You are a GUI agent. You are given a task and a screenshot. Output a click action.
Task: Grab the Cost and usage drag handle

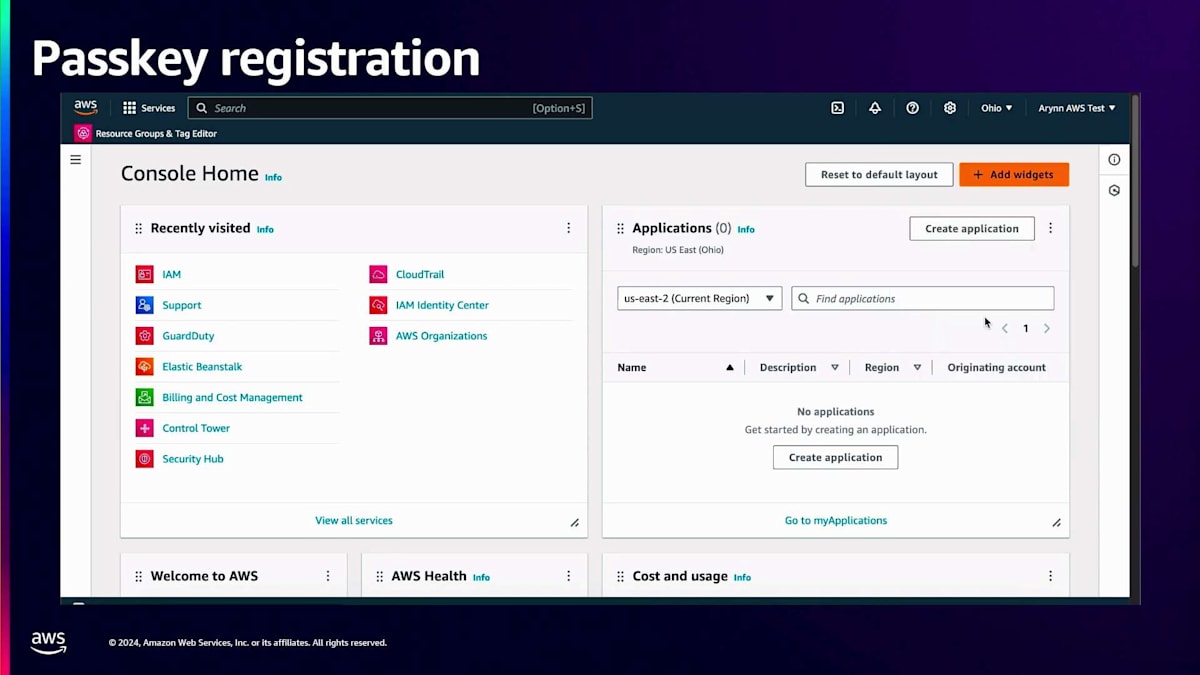[x=620, y=577]
